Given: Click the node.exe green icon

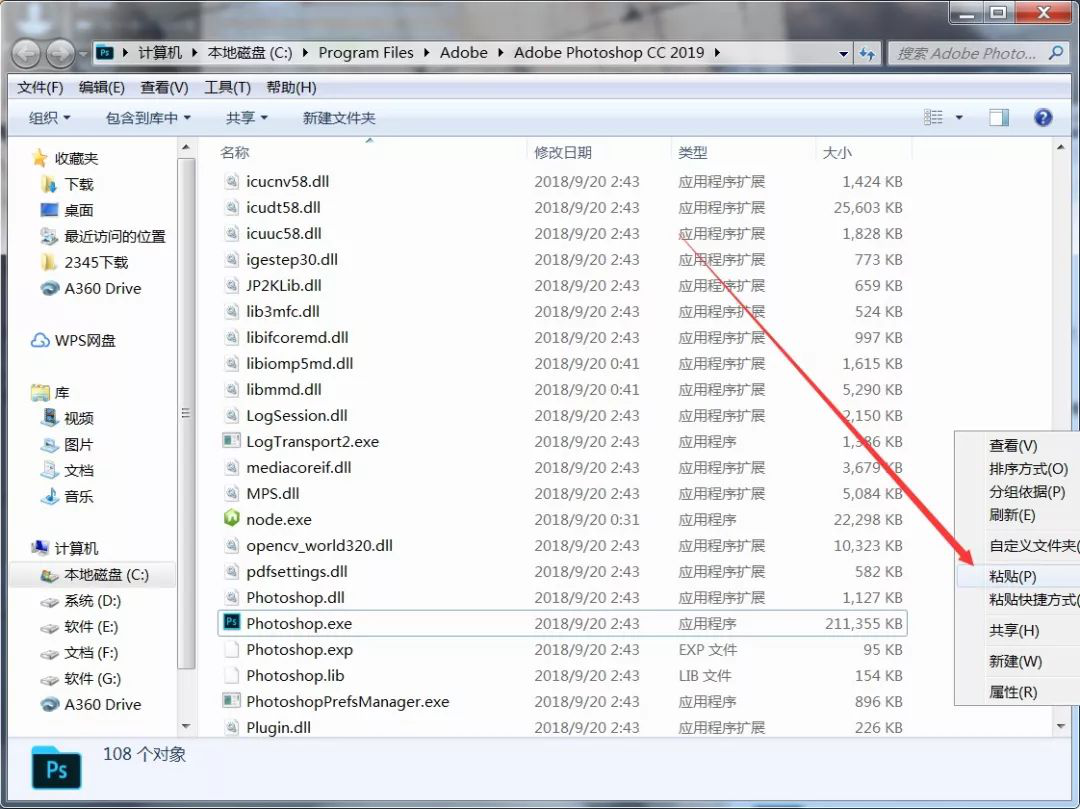Looking at the screenshot, I should point(231,518).
